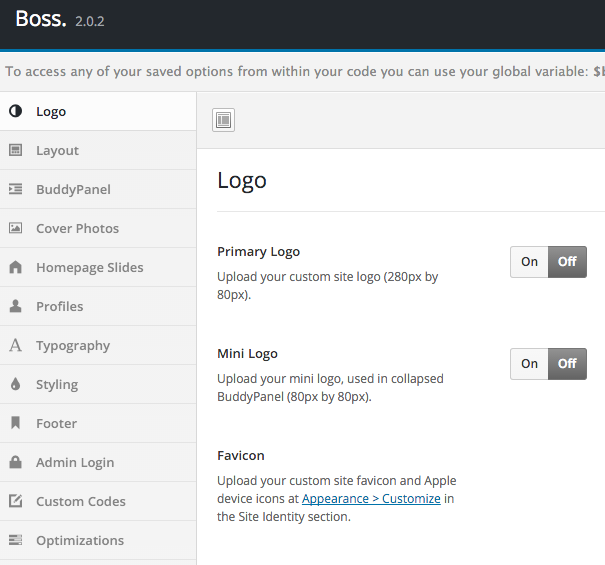
Task: Follow the Appearance > Customize link
Action: click(371, 499)
